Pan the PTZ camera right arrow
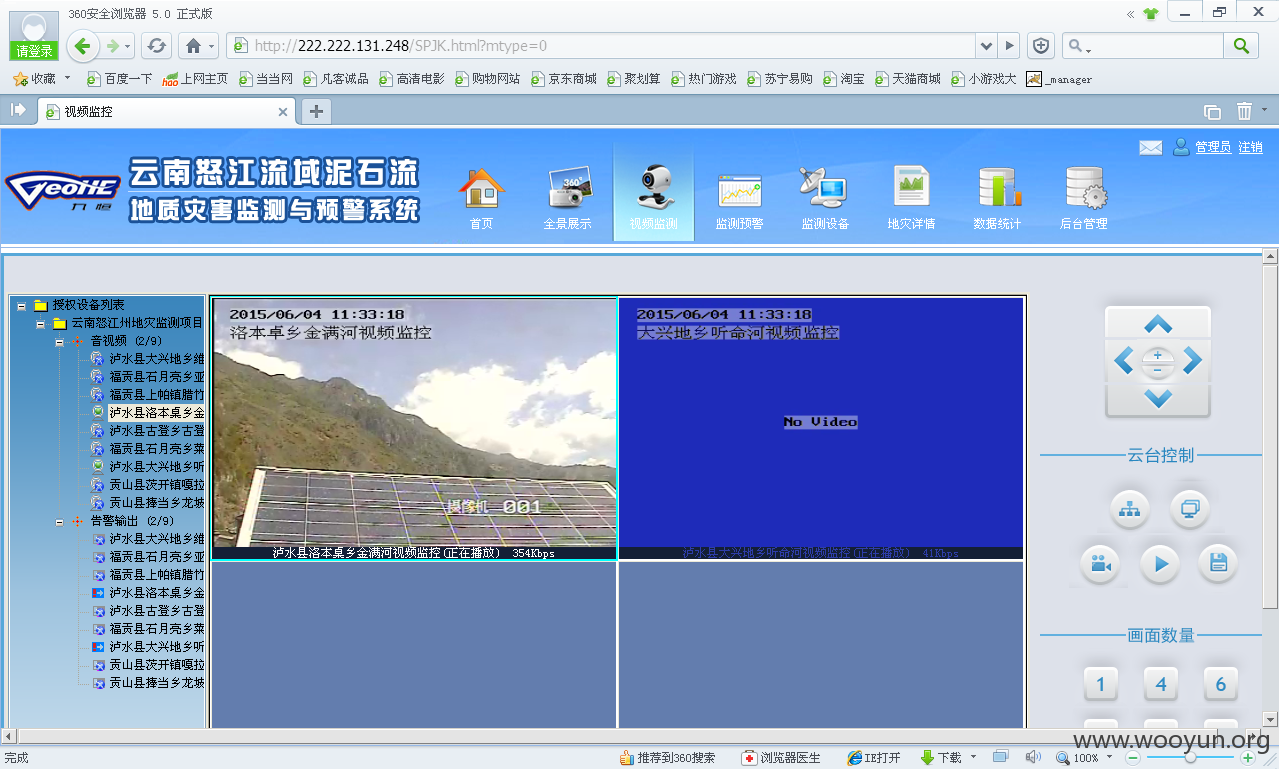 [1192, 360]
